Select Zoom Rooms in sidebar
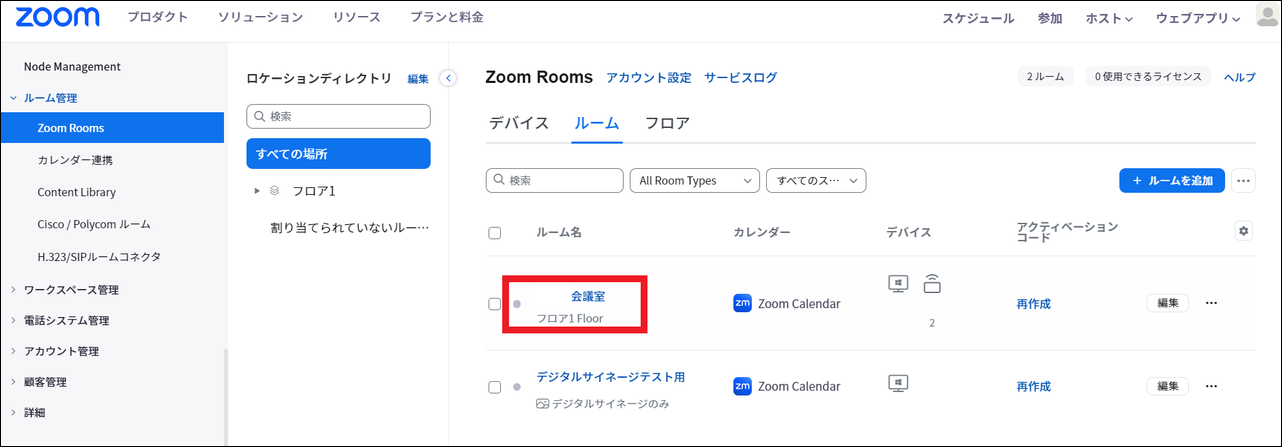The image size is (1282, 447). coord(112,128)
